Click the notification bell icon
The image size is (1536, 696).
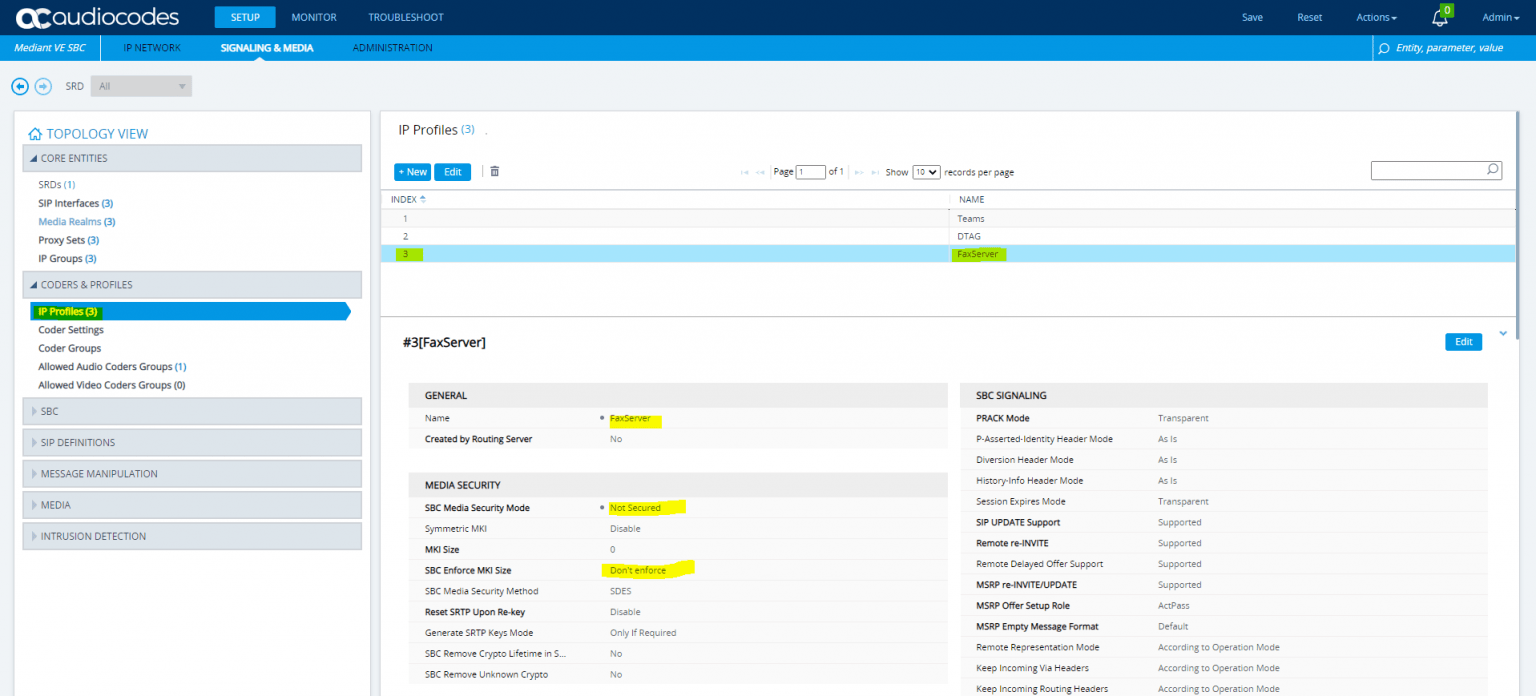(1438, 18)
